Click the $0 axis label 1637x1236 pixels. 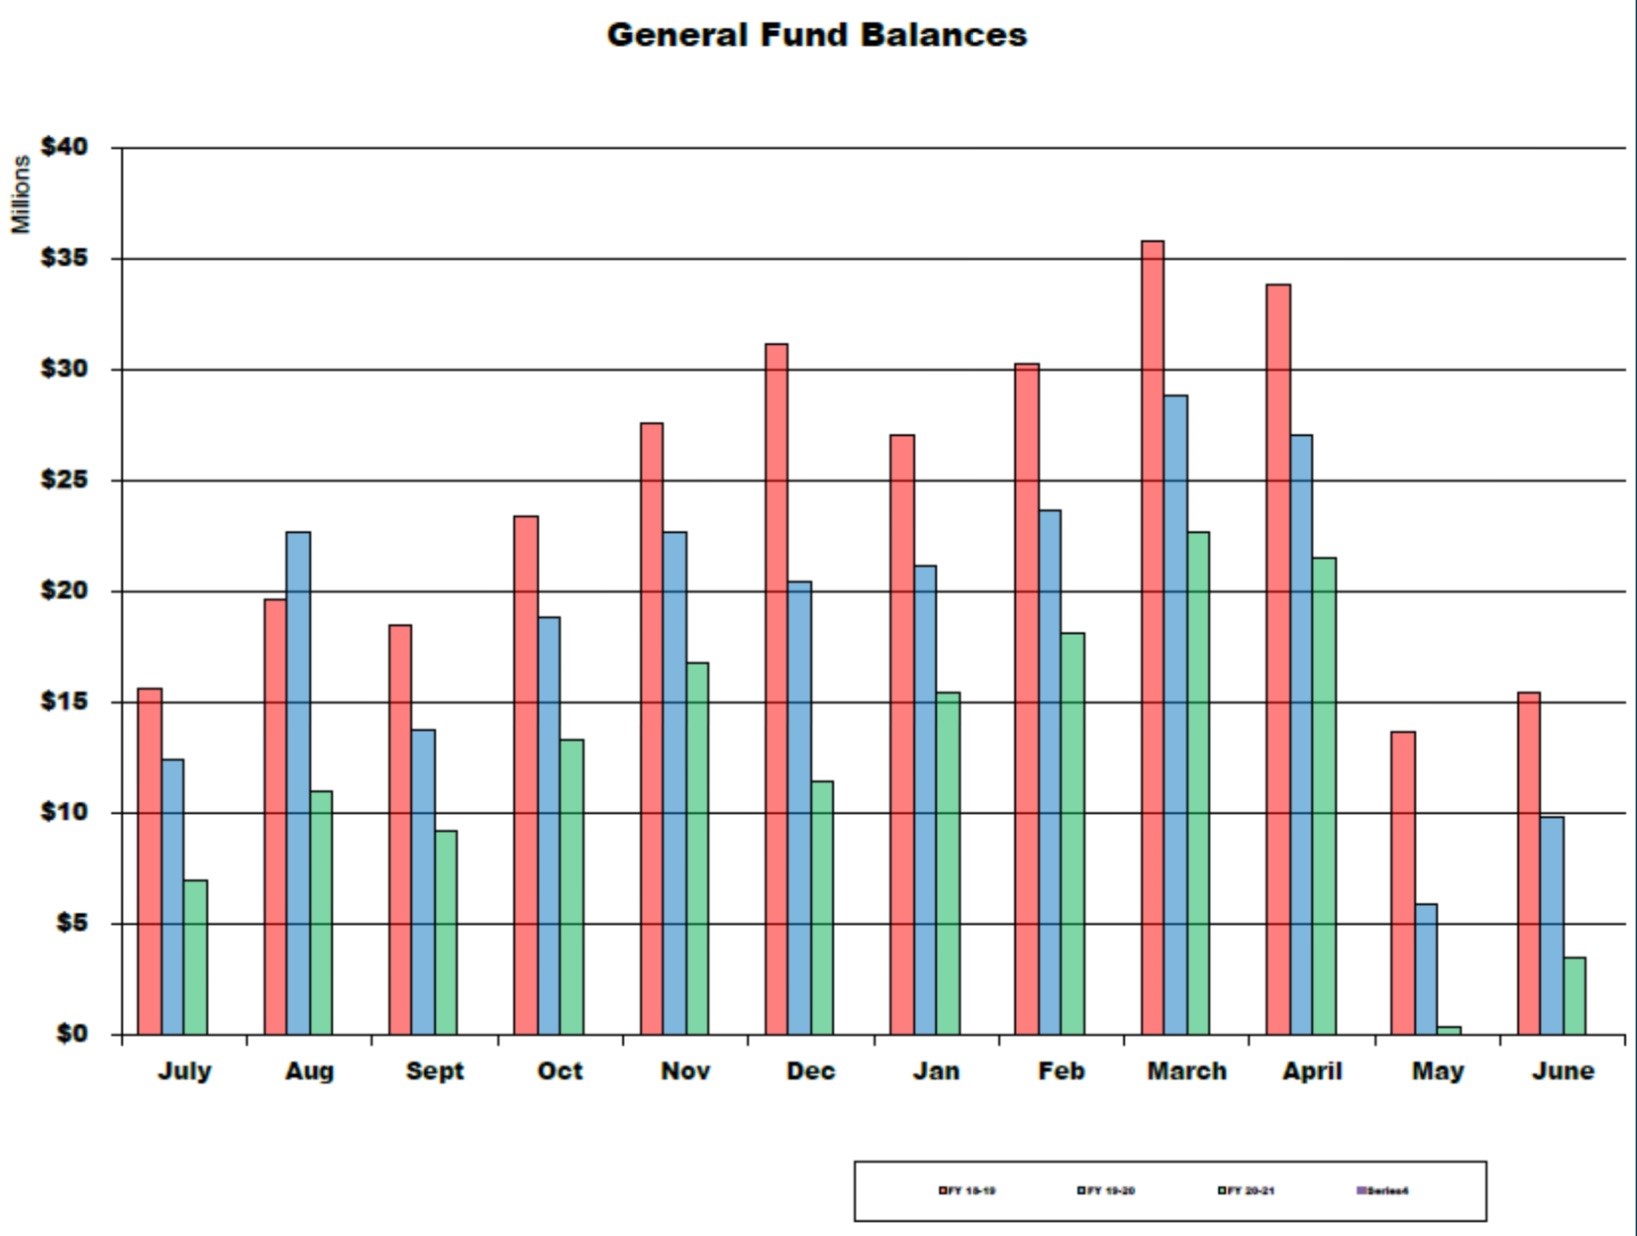[71, 1034]
